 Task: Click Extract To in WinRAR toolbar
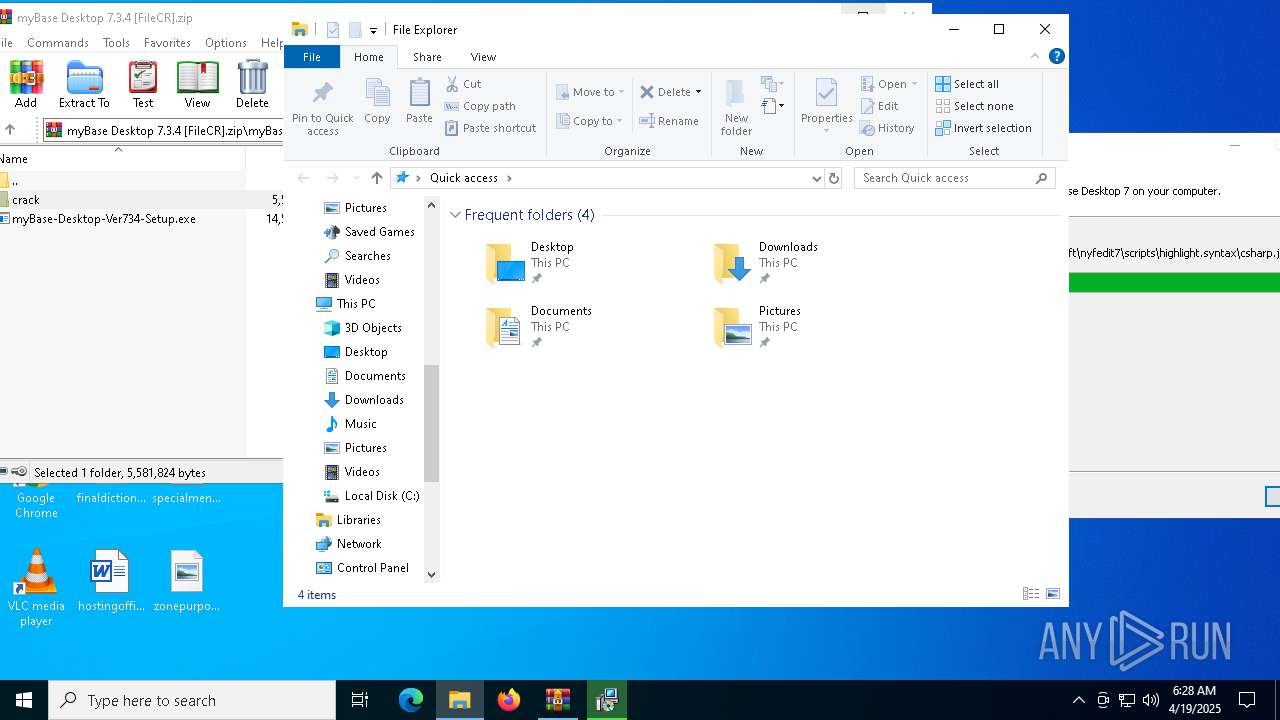pos(84,85)
